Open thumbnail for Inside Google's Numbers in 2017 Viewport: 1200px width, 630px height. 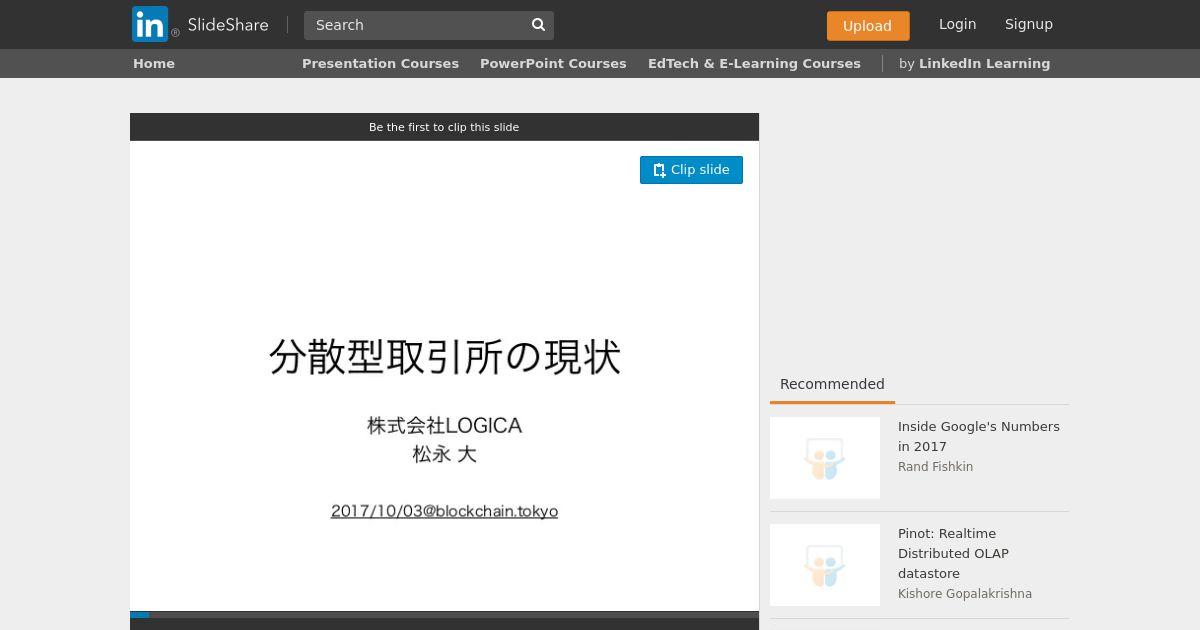coord(825,458)
